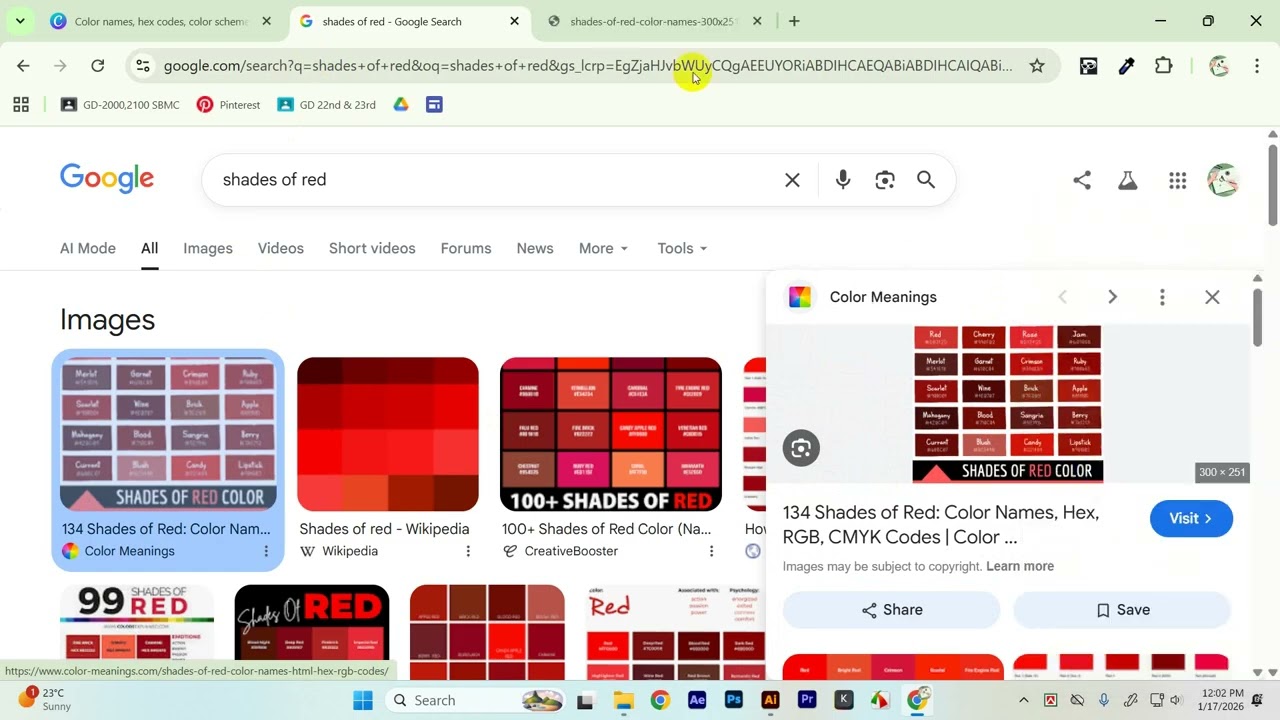Switch to the Images results tab
The height and width of the screenshot is (720, 1280).
tap(208, 248)
